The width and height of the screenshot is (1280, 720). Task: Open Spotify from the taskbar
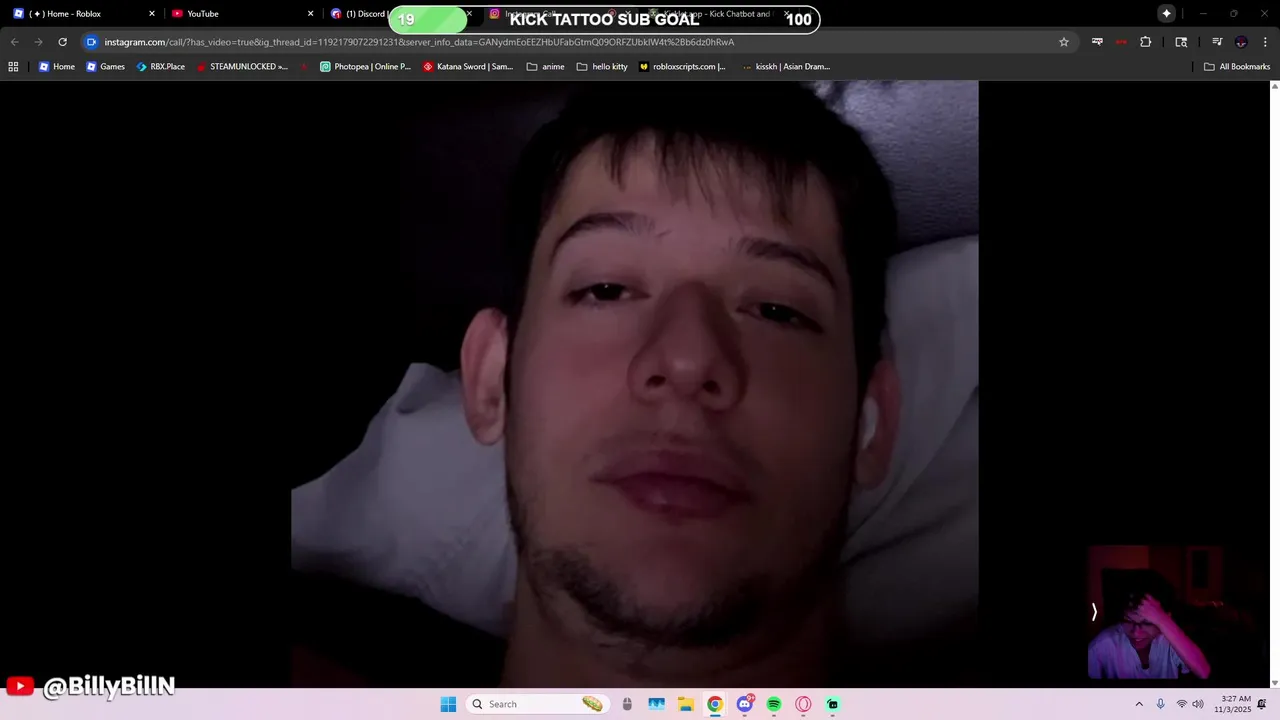pyautogui.click(x=774, y=704)
